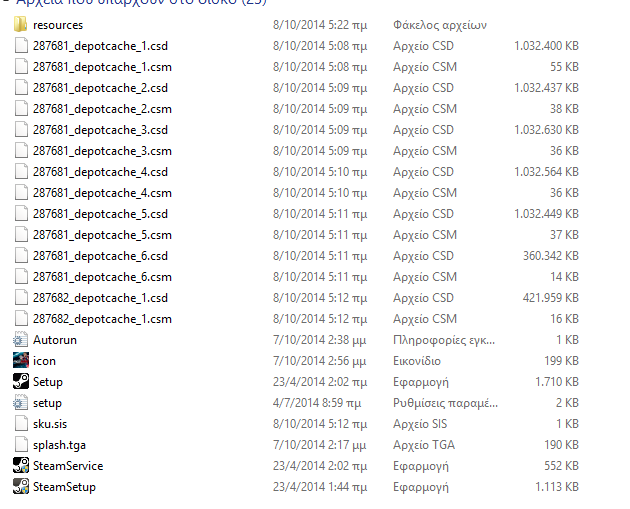Select the icon image file thumbnail
The height and width of the screenshot is (509, 630).
(20, 360)
